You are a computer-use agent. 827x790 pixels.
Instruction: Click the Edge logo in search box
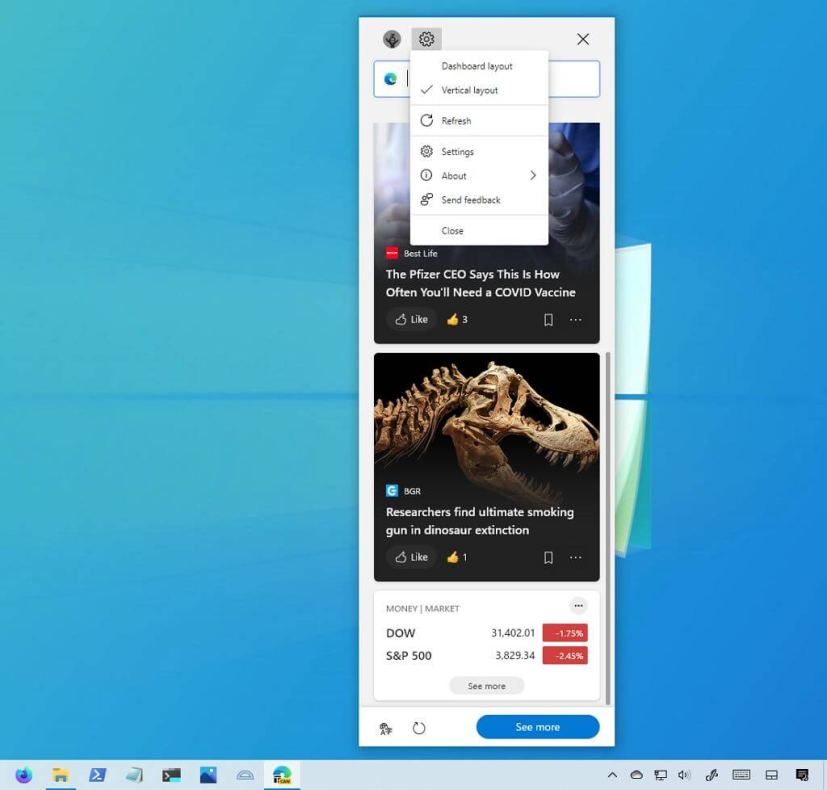coord(390,79)
